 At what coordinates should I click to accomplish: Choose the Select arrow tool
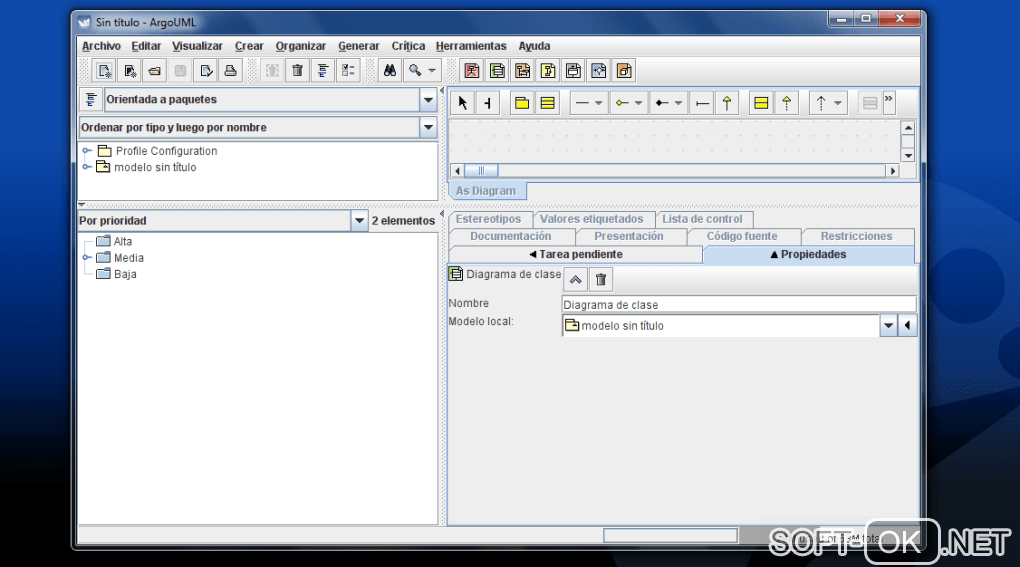(463, 103)
